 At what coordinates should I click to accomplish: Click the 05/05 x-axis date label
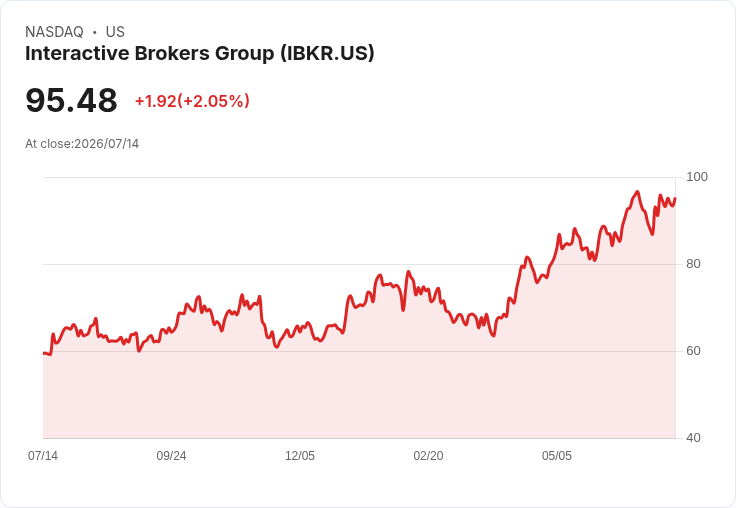(x=557, y=455)
